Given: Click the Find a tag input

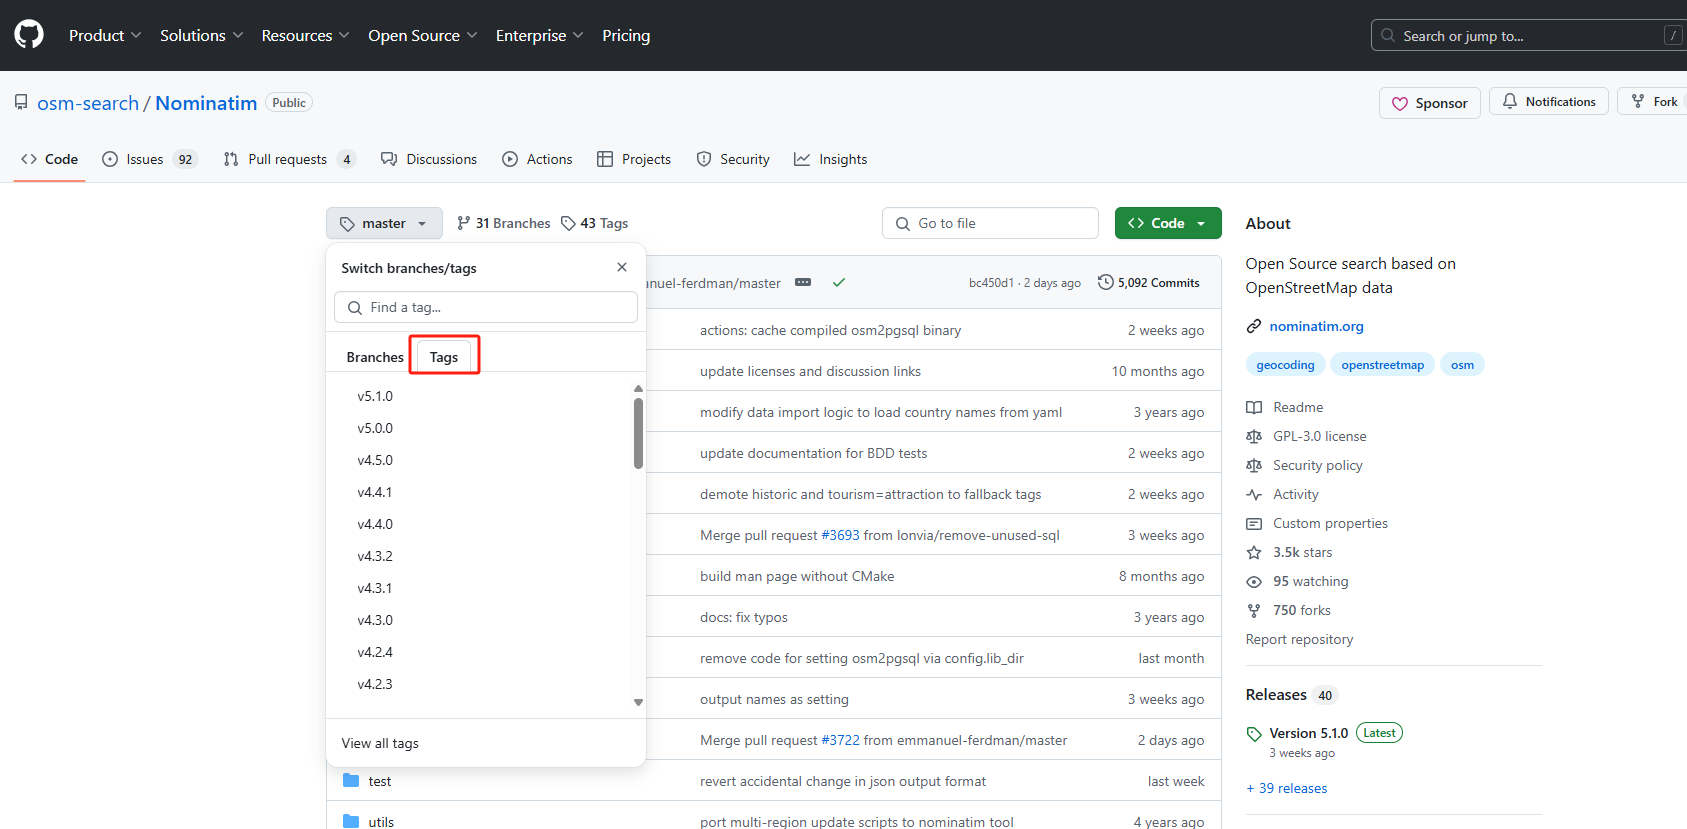Looking at the screenshot, I should (x=486, y=307).
